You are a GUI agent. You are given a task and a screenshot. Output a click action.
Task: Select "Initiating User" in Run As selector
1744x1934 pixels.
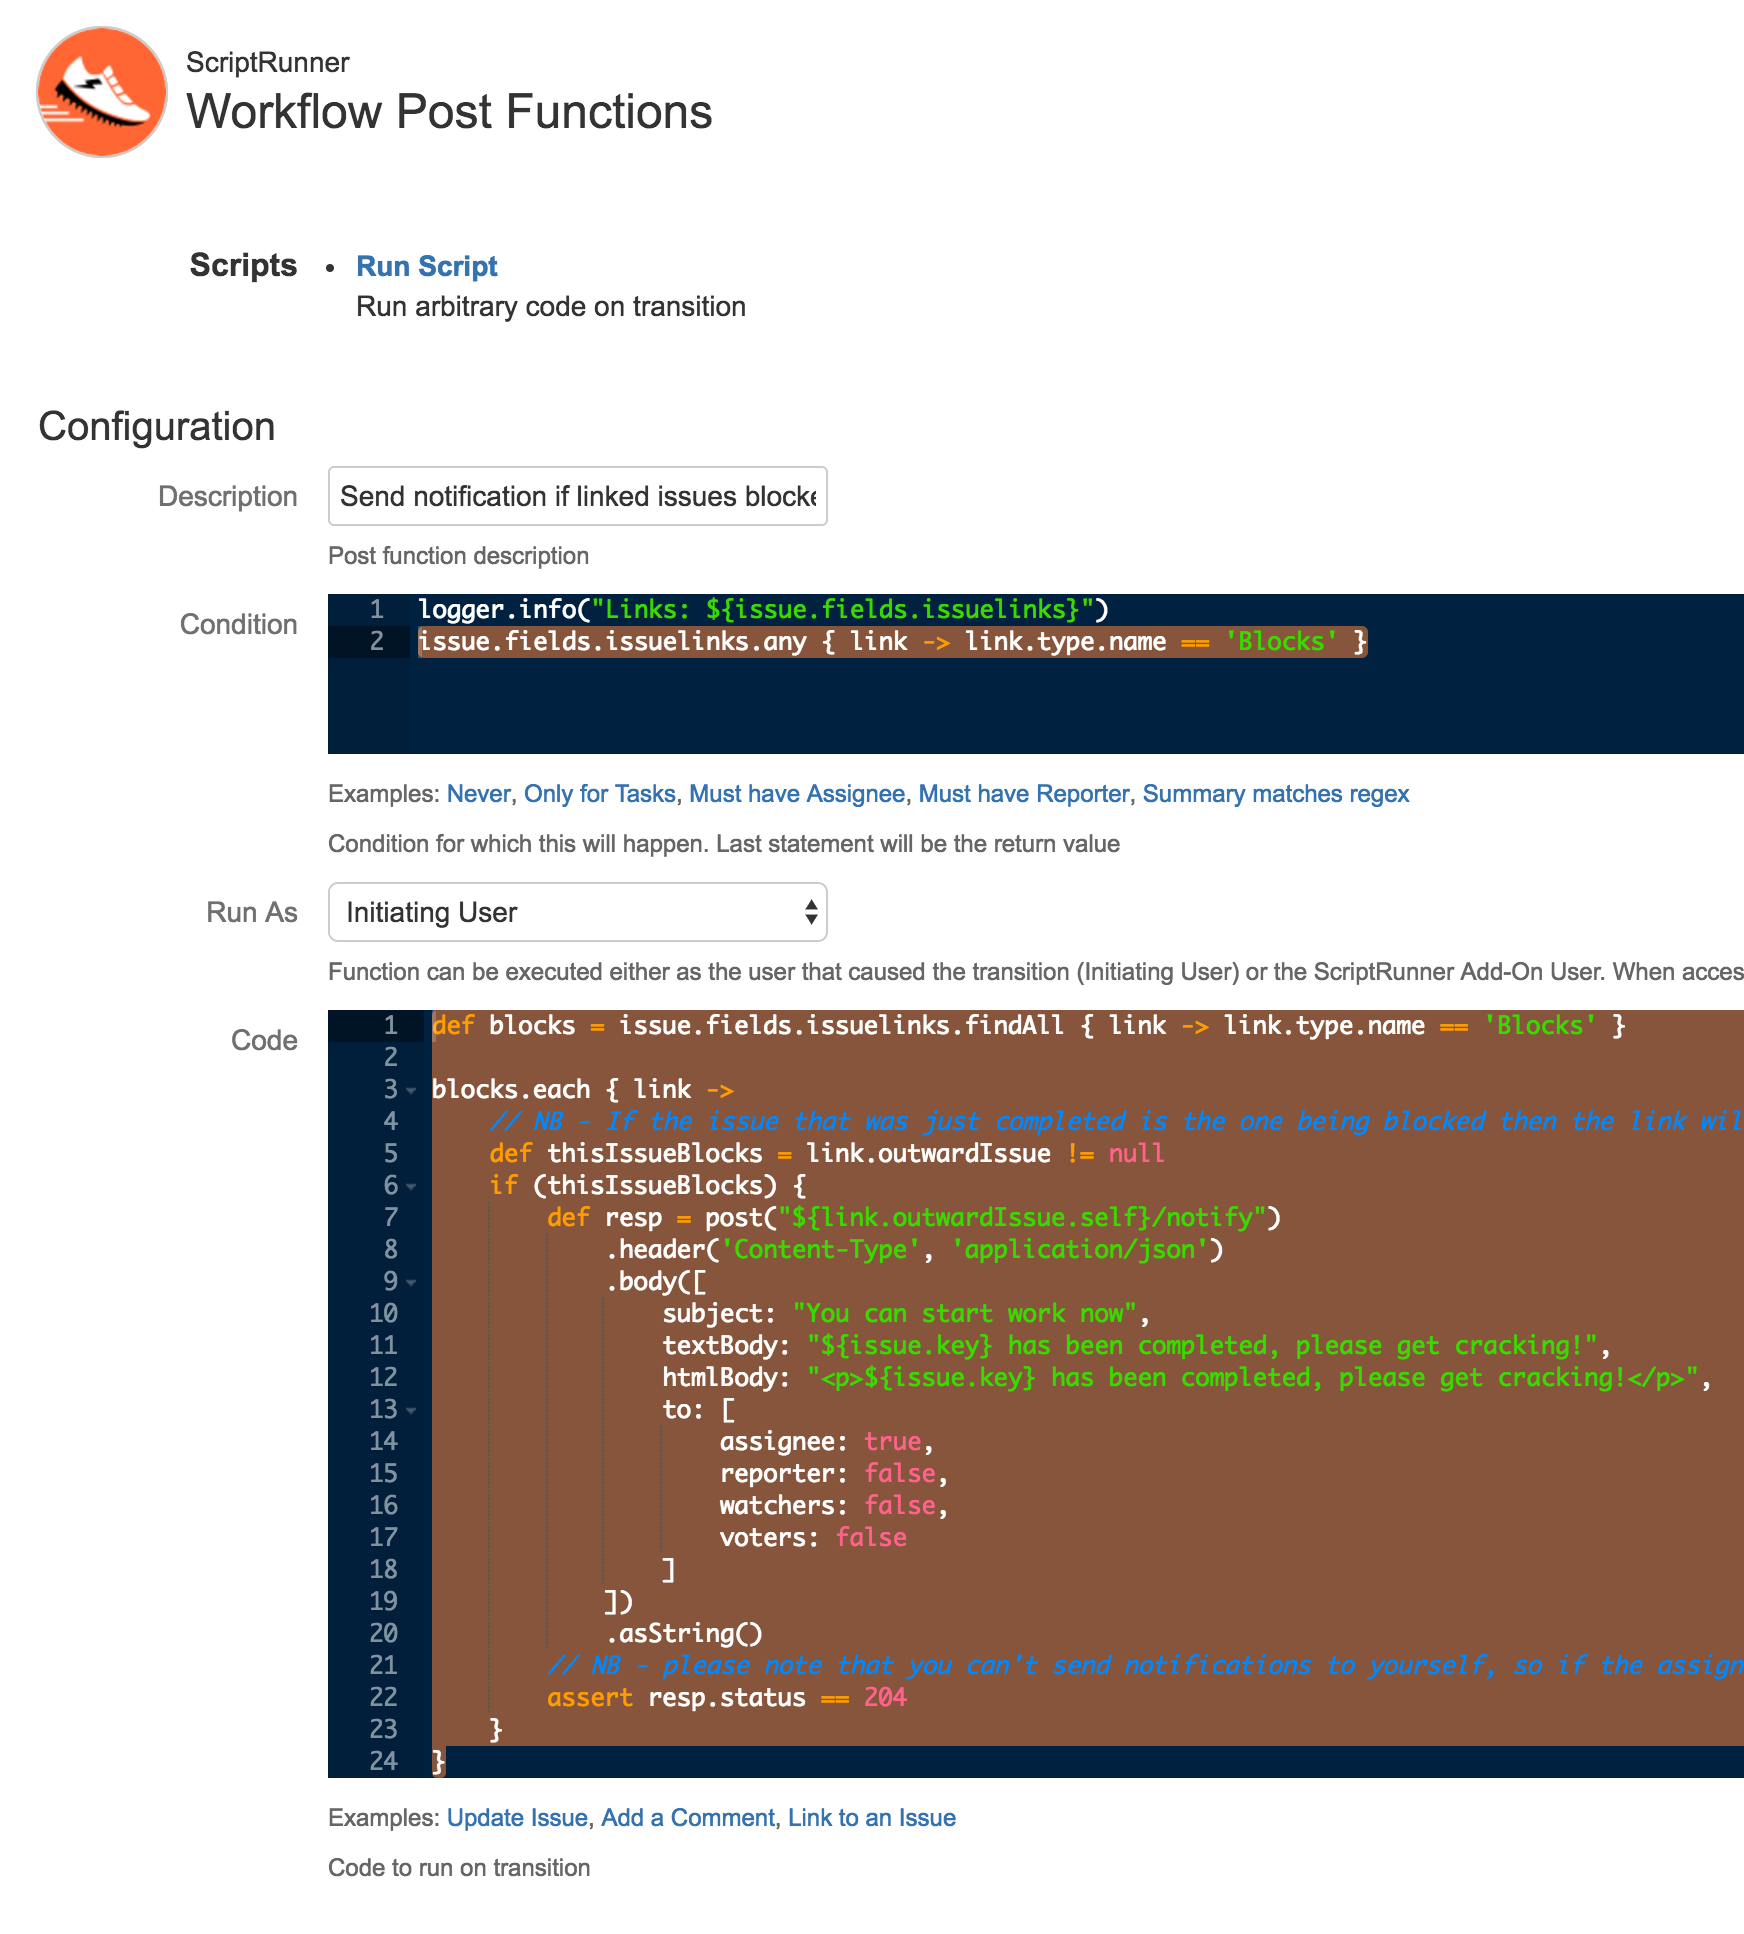577,912
